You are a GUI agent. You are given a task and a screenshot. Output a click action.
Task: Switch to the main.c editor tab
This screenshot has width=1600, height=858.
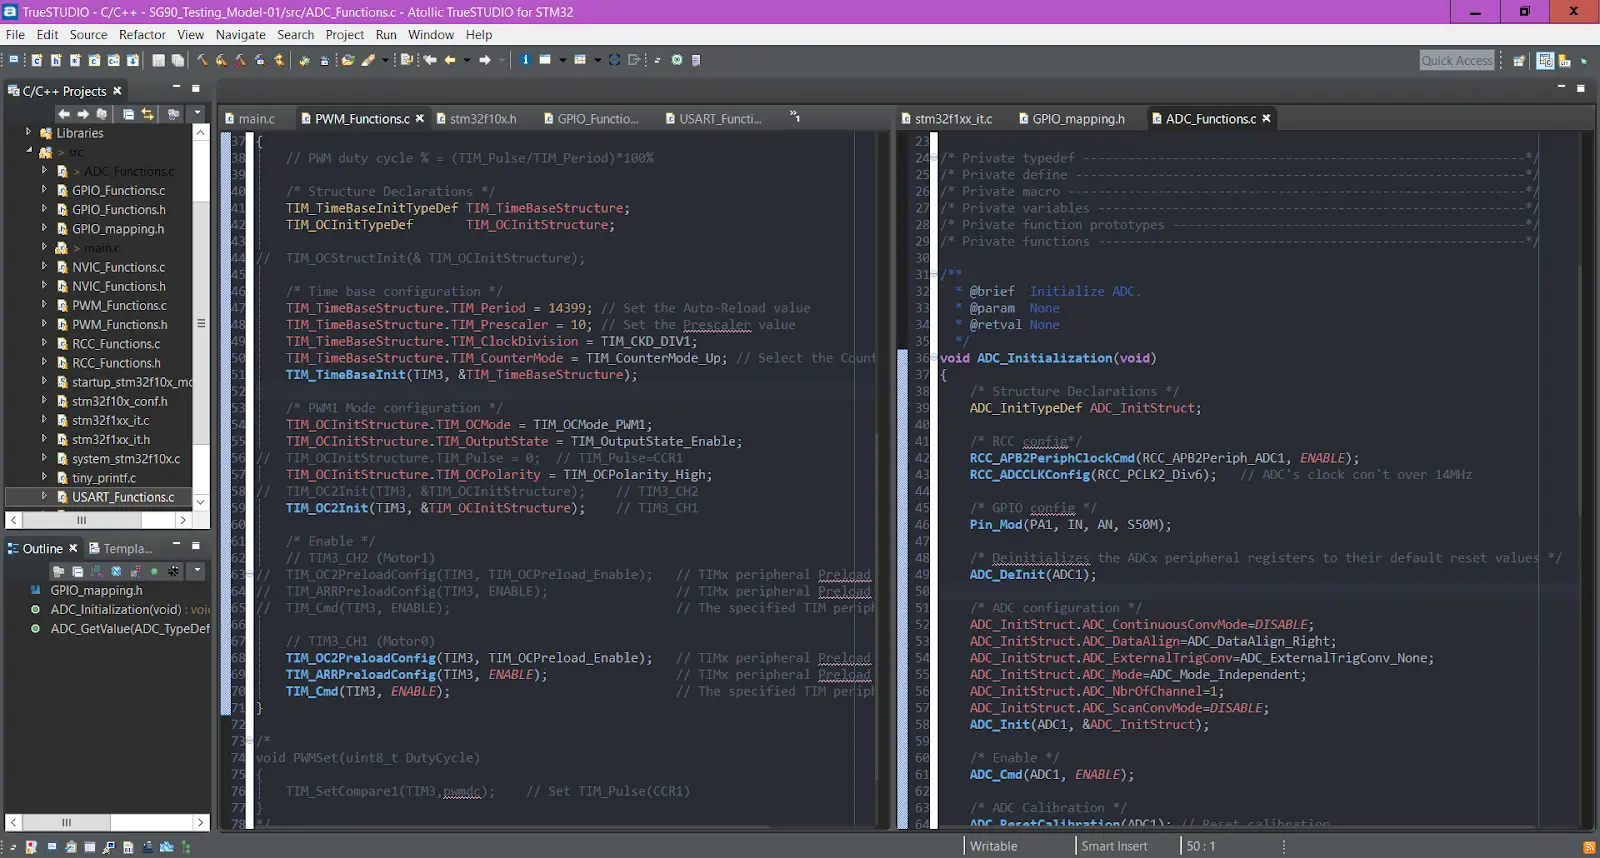coord(250,118)
